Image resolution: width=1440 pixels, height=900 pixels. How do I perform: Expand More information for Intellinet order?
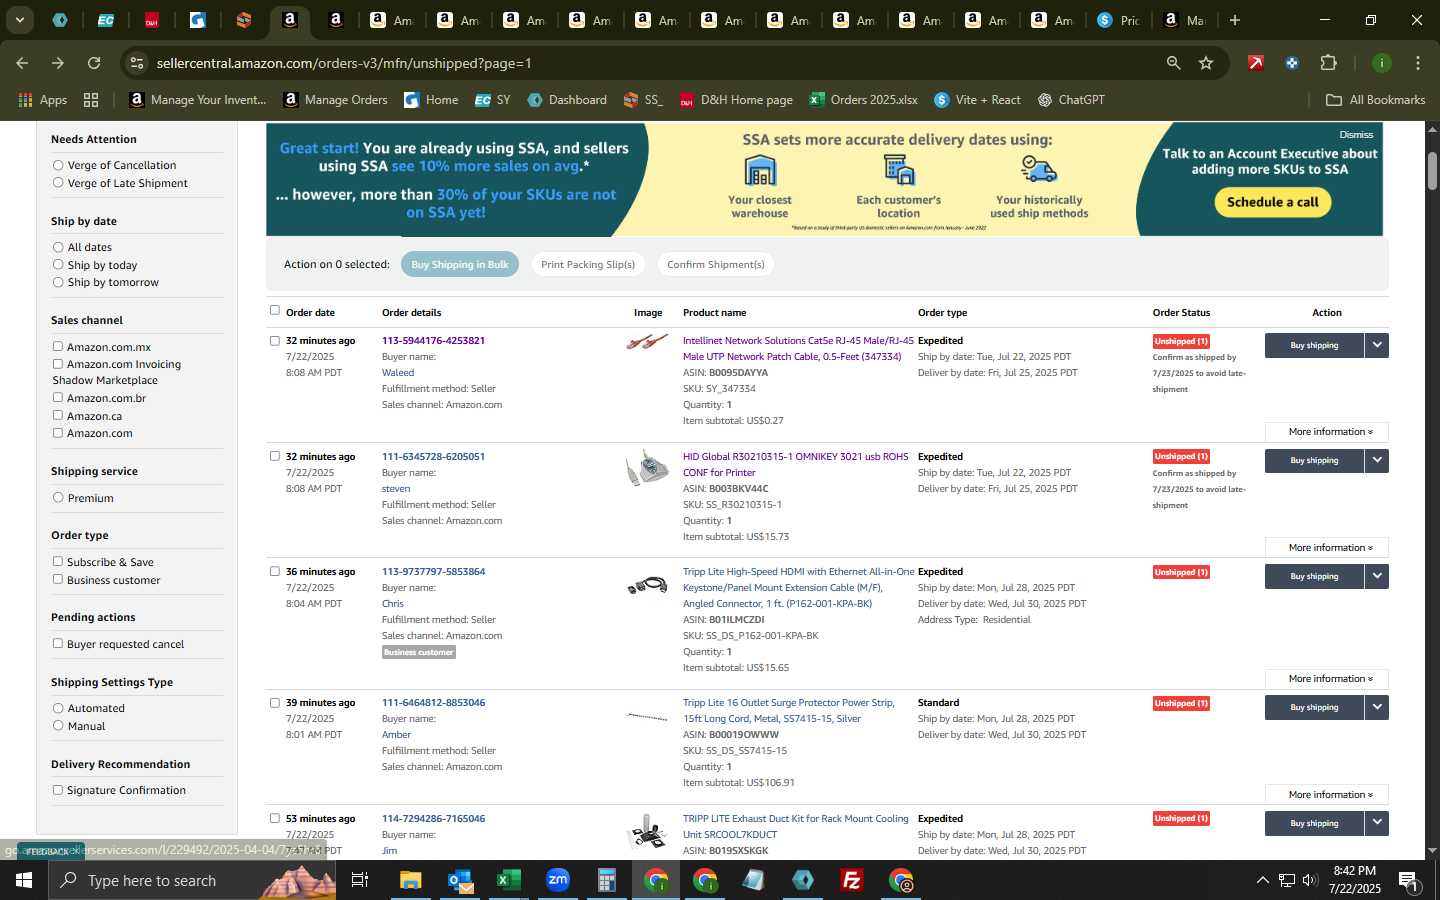1326,432
